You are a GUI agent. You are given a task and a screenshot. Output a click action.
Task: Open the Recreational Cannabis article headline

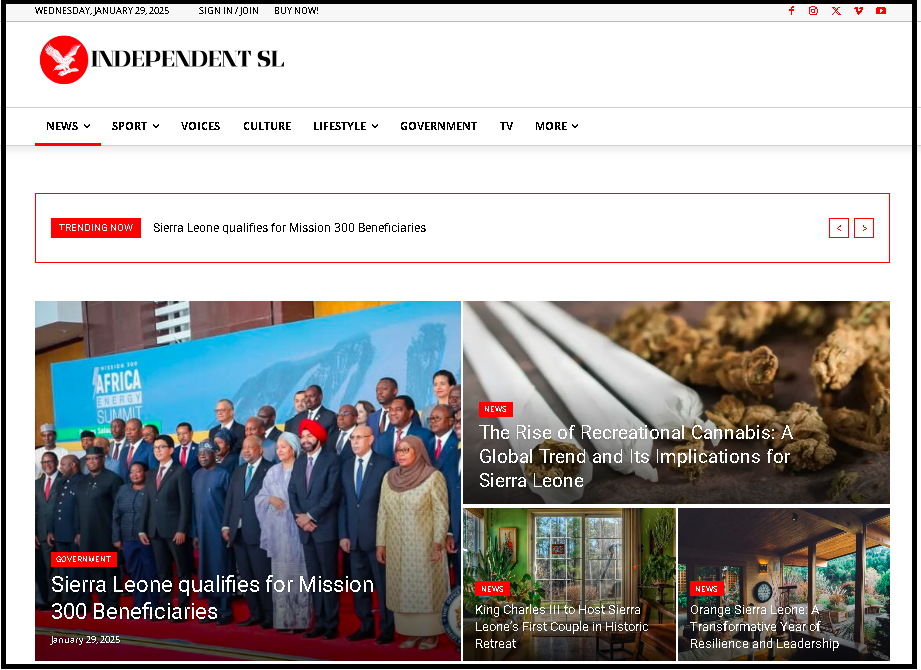636,456
